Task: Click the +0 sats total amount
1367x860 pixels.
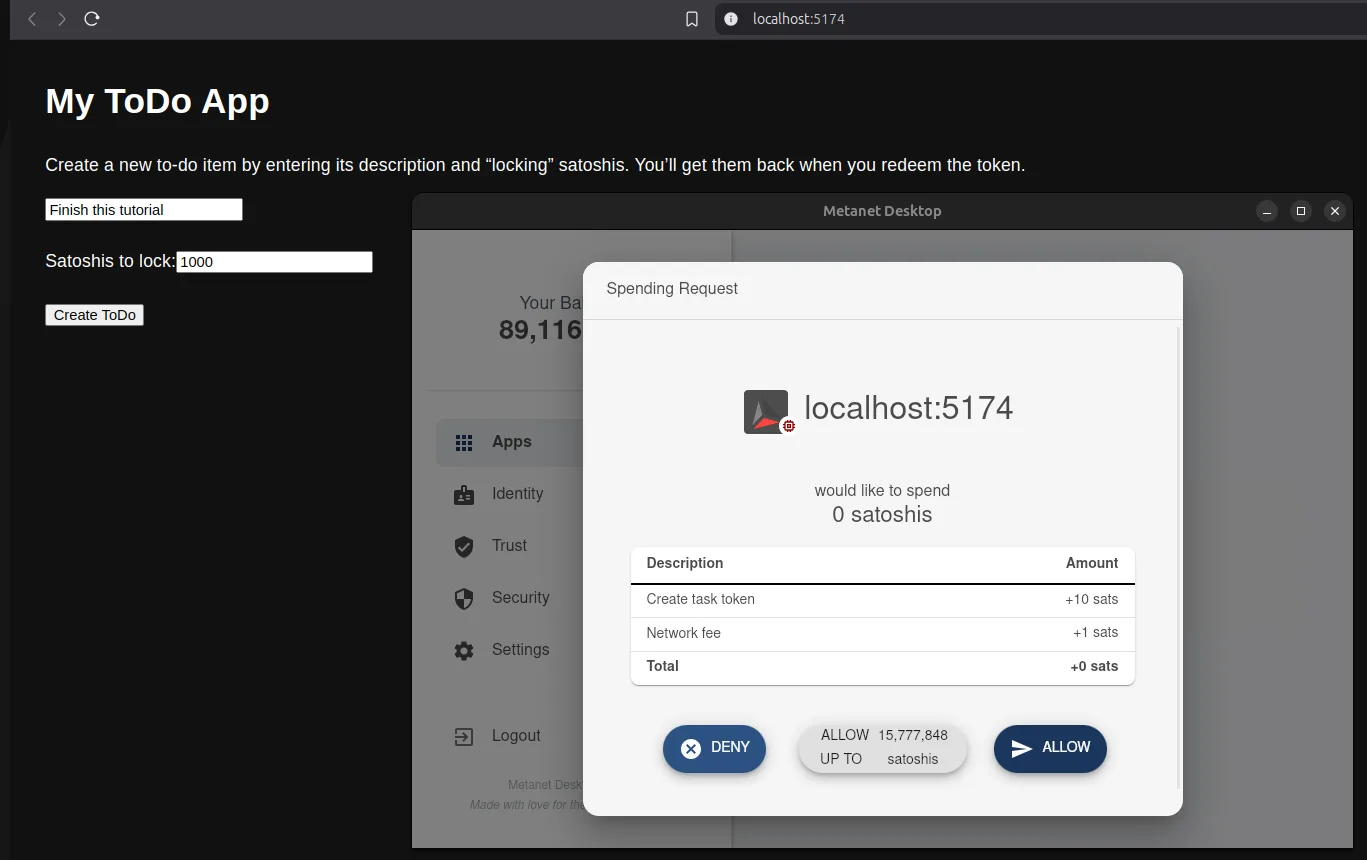Action: 1095,667
